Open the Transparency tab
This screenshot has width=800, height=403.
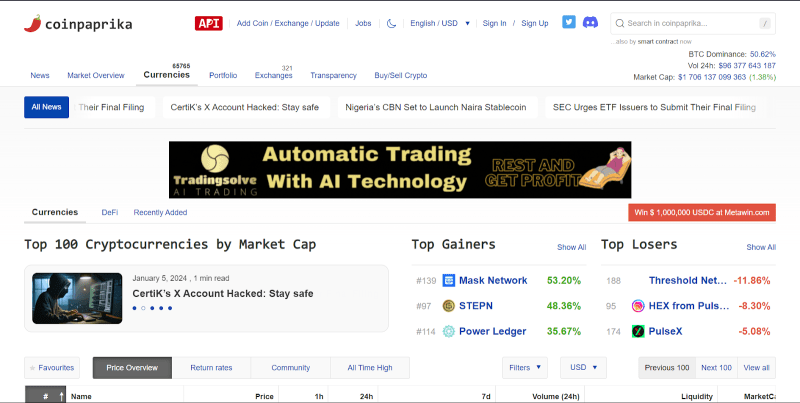(333, 75)
